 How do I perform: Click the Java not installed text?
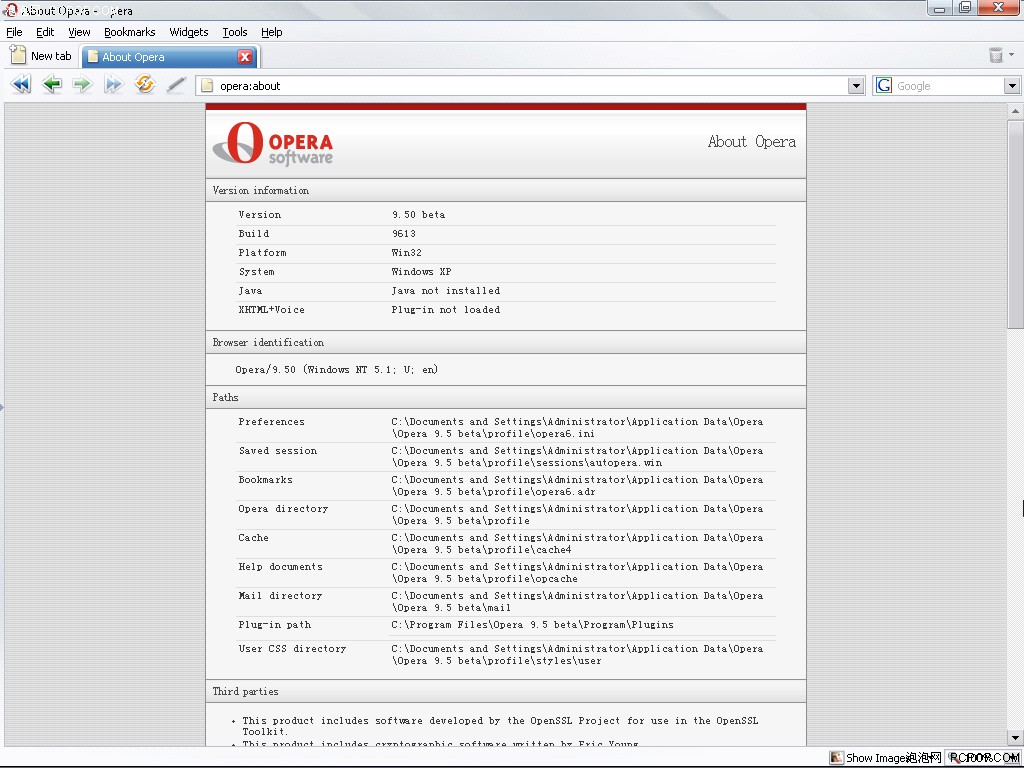point(446,291)
